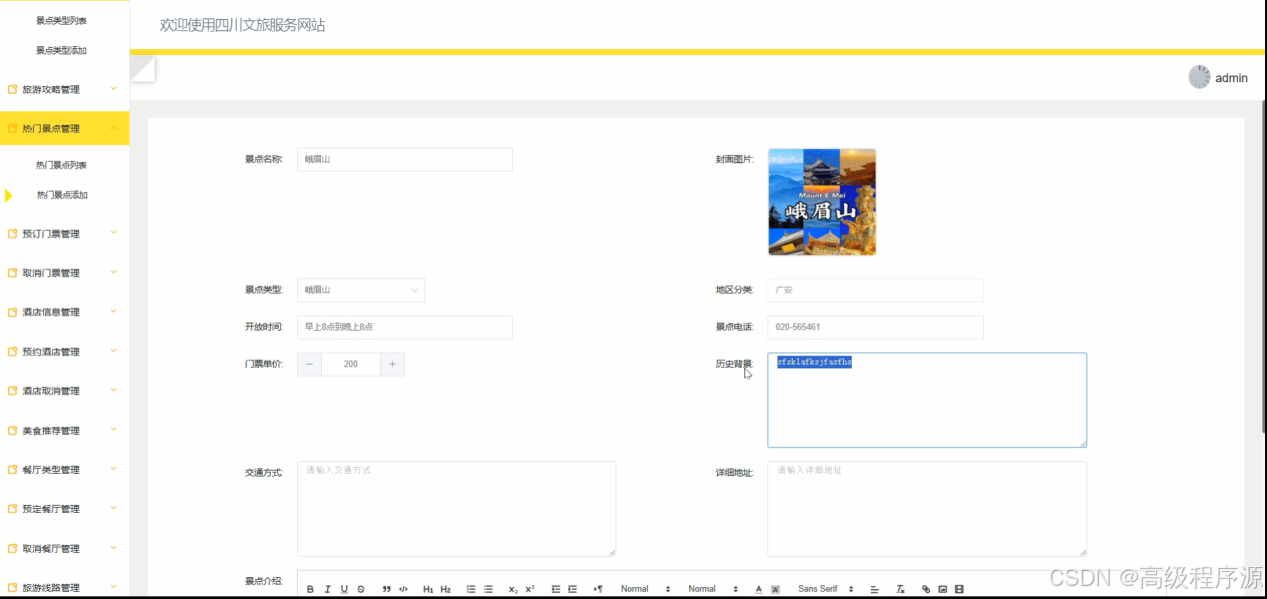Toggle text direction icon

click(x=598, y=589)
